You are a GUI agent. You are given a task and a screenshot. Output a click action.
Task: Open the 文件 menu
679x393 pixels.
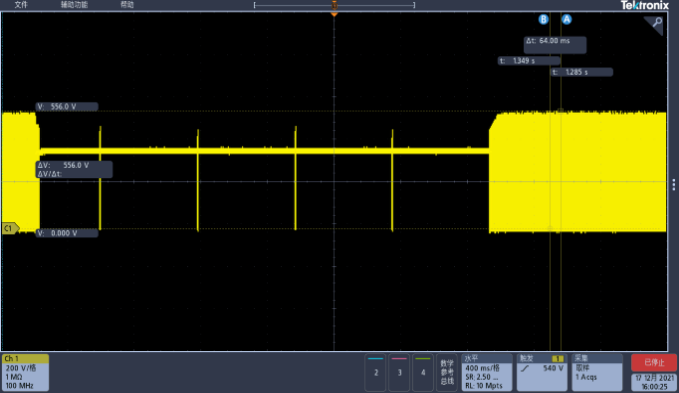21,5
